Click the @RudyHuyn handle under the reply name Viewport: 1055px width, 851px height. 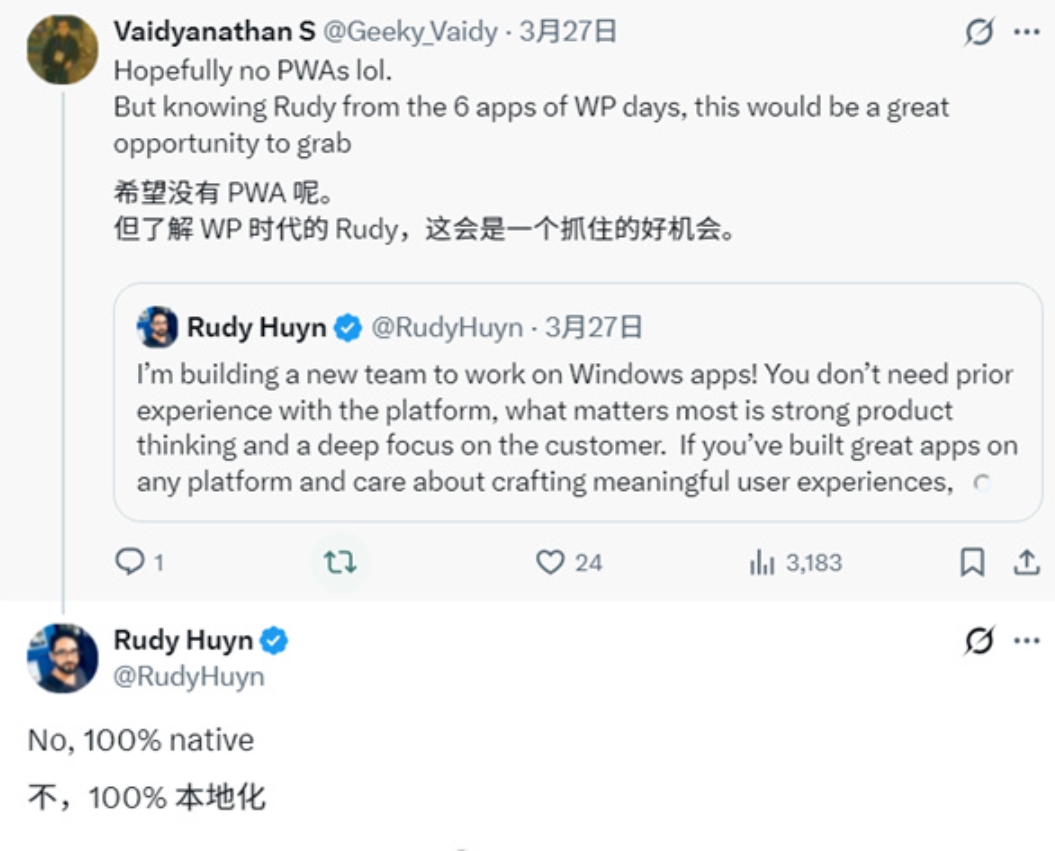point(189,677)
